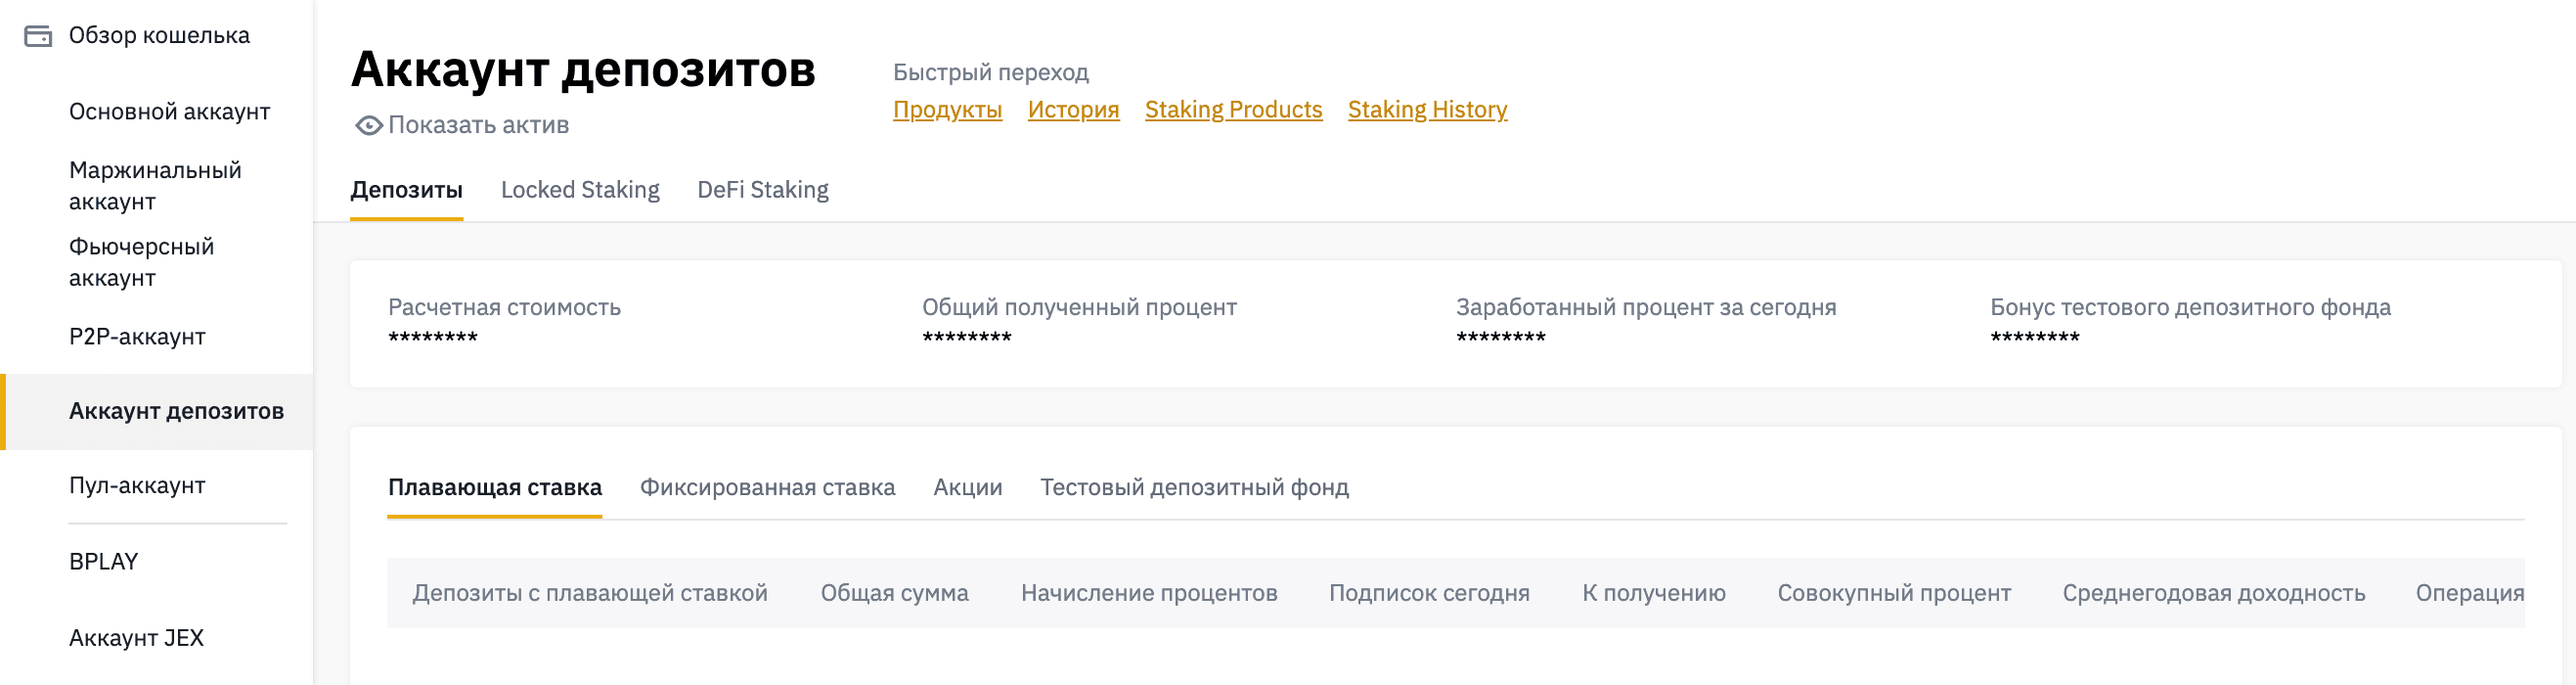Image resolution: width=2576 pixels, height=685 pixels.
Task: Click Общая сумма column header
Action: [894, 593]
